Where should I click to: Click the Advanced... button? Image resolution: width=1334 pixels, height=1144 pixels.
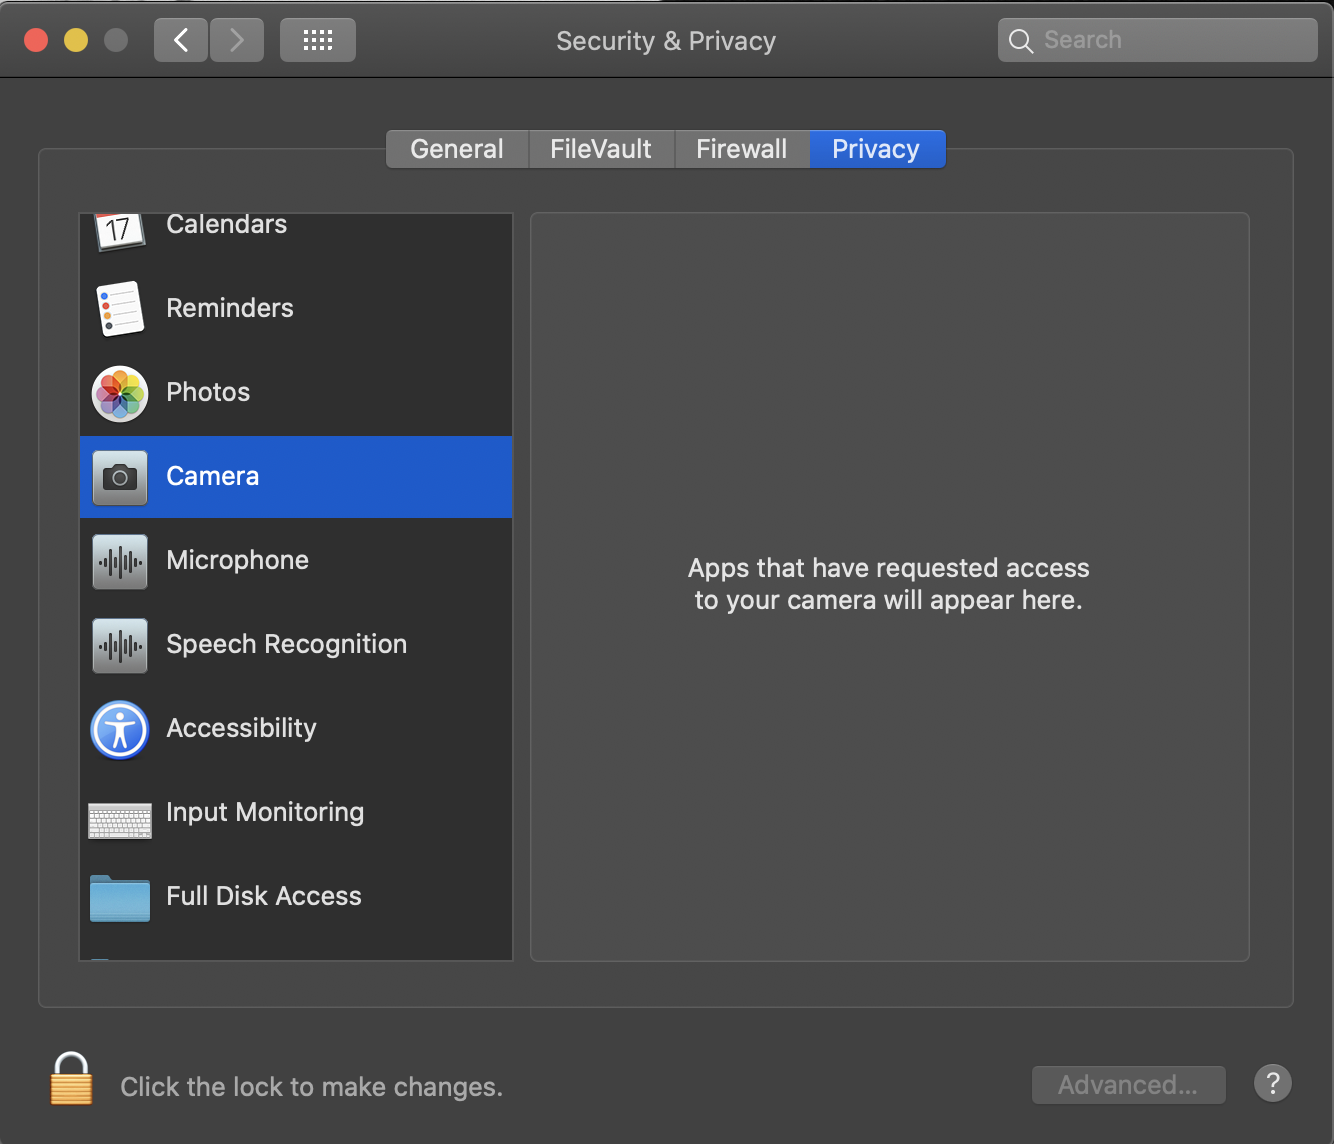pos(1128,1085)
